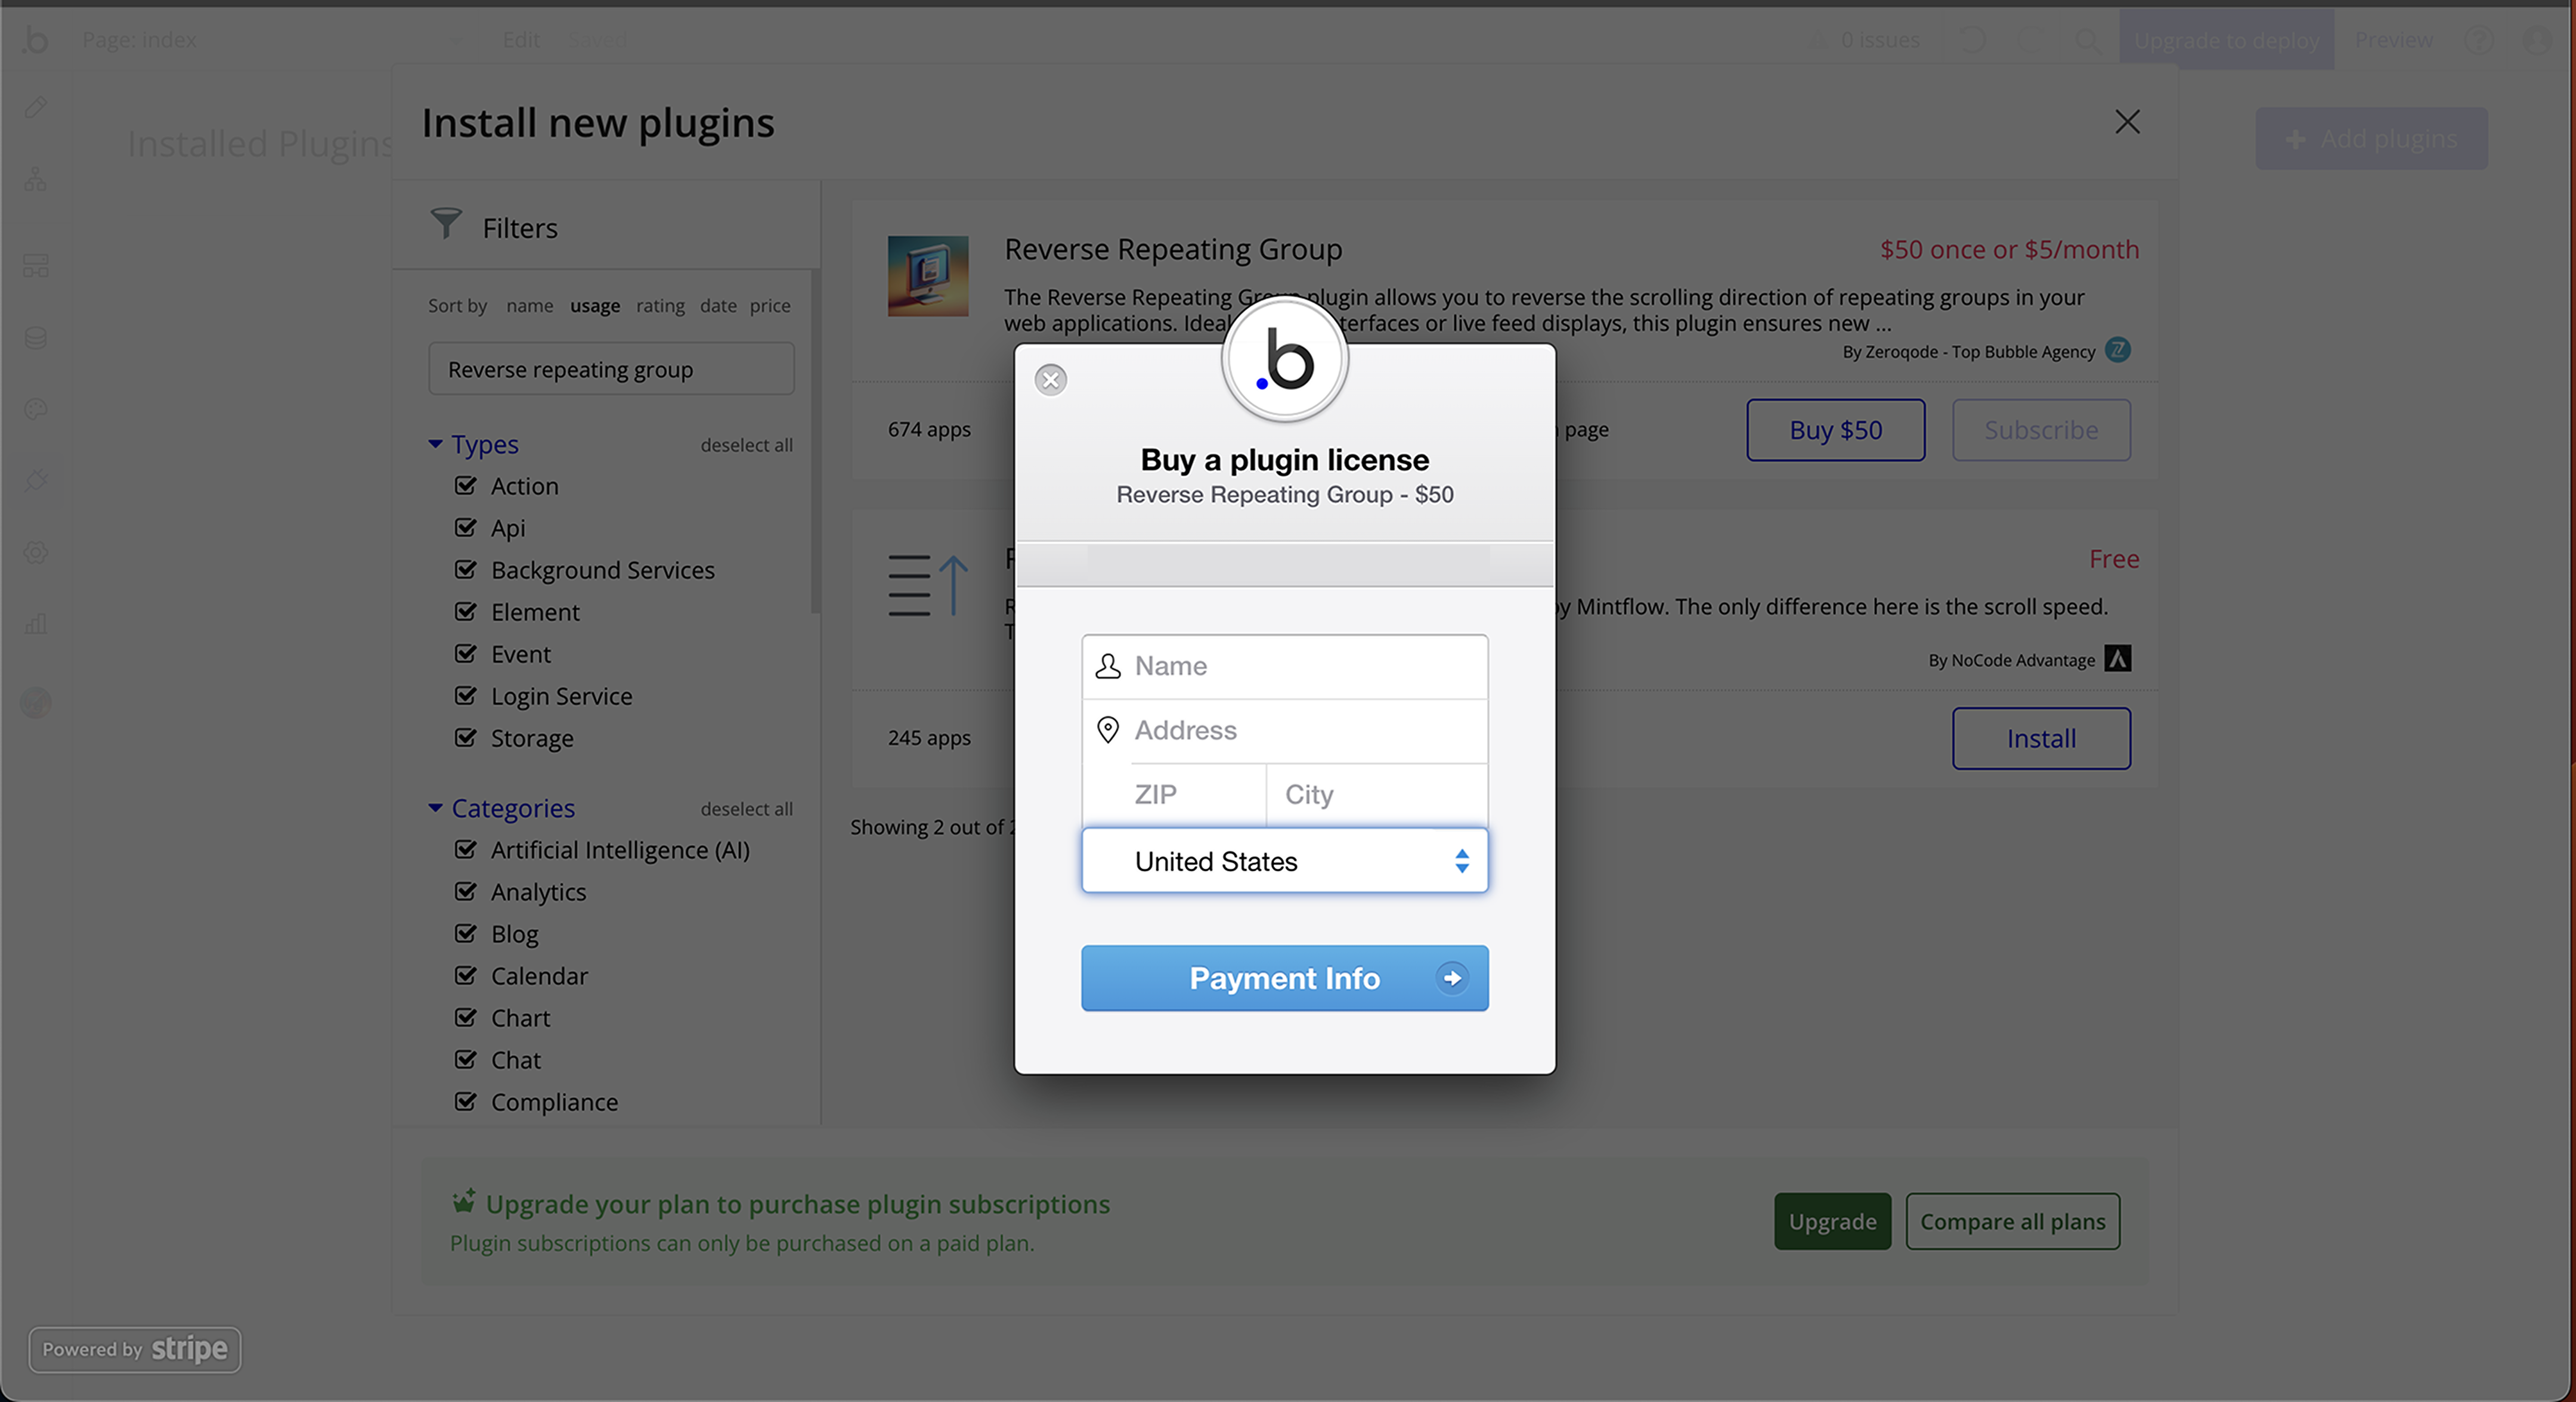The image size is (2576, 1402).
Task: Click the arrow icon on Payment Info
Action: (1452, 978)
